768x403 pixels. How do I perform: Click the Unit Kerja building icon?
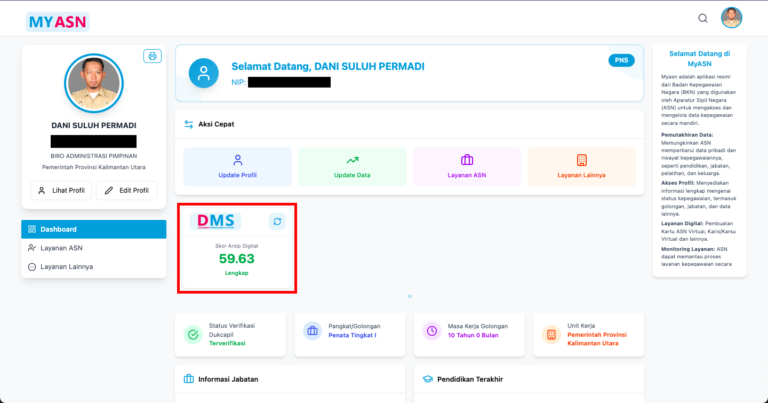pyautogui.click(x=551, y=334)
